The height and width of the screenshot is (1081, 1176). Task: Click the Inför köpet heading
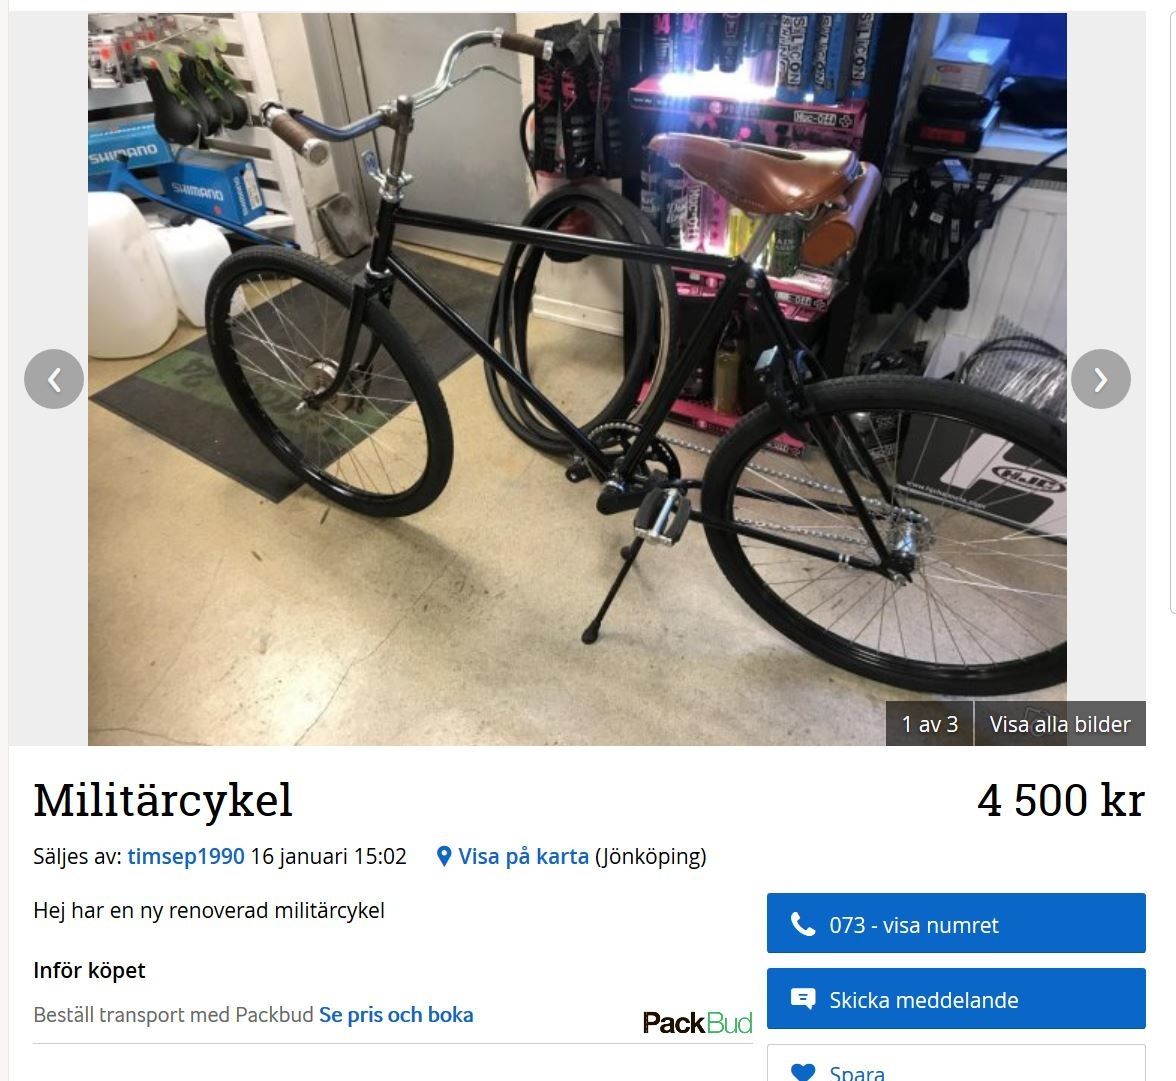[89, 970]
